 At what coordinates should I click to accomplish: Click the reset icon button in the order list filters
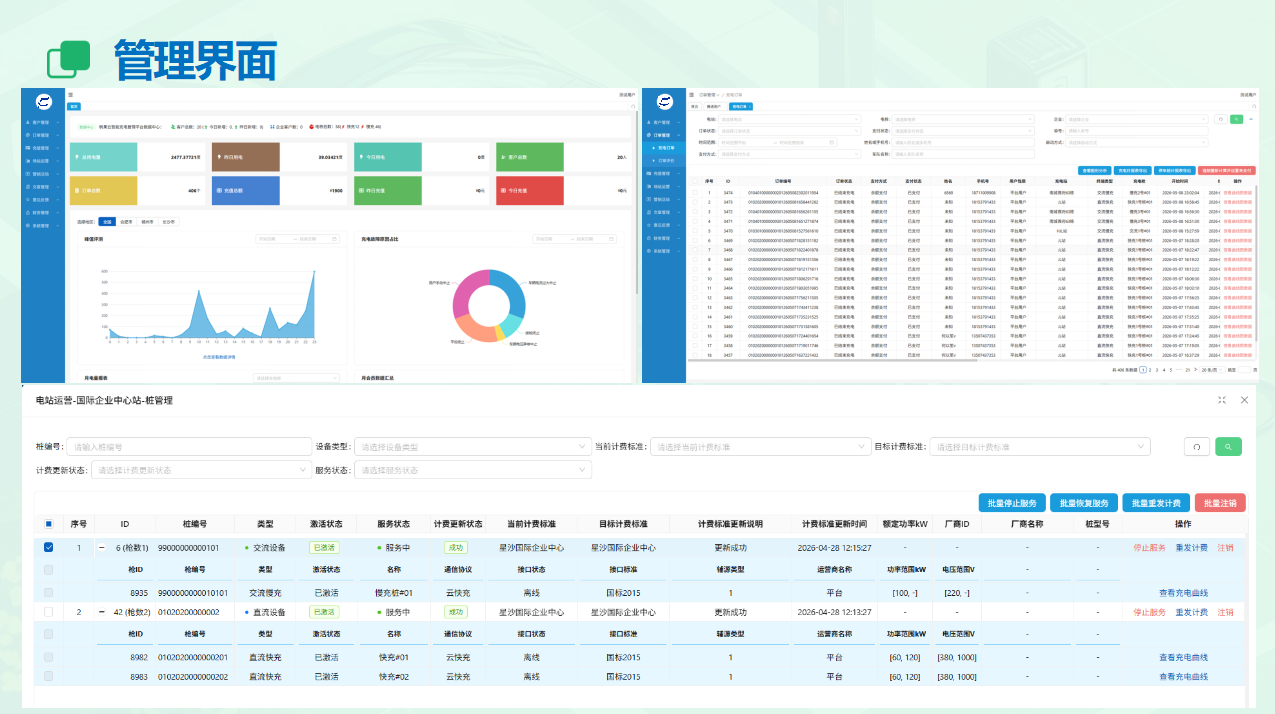coord(1221,119)
